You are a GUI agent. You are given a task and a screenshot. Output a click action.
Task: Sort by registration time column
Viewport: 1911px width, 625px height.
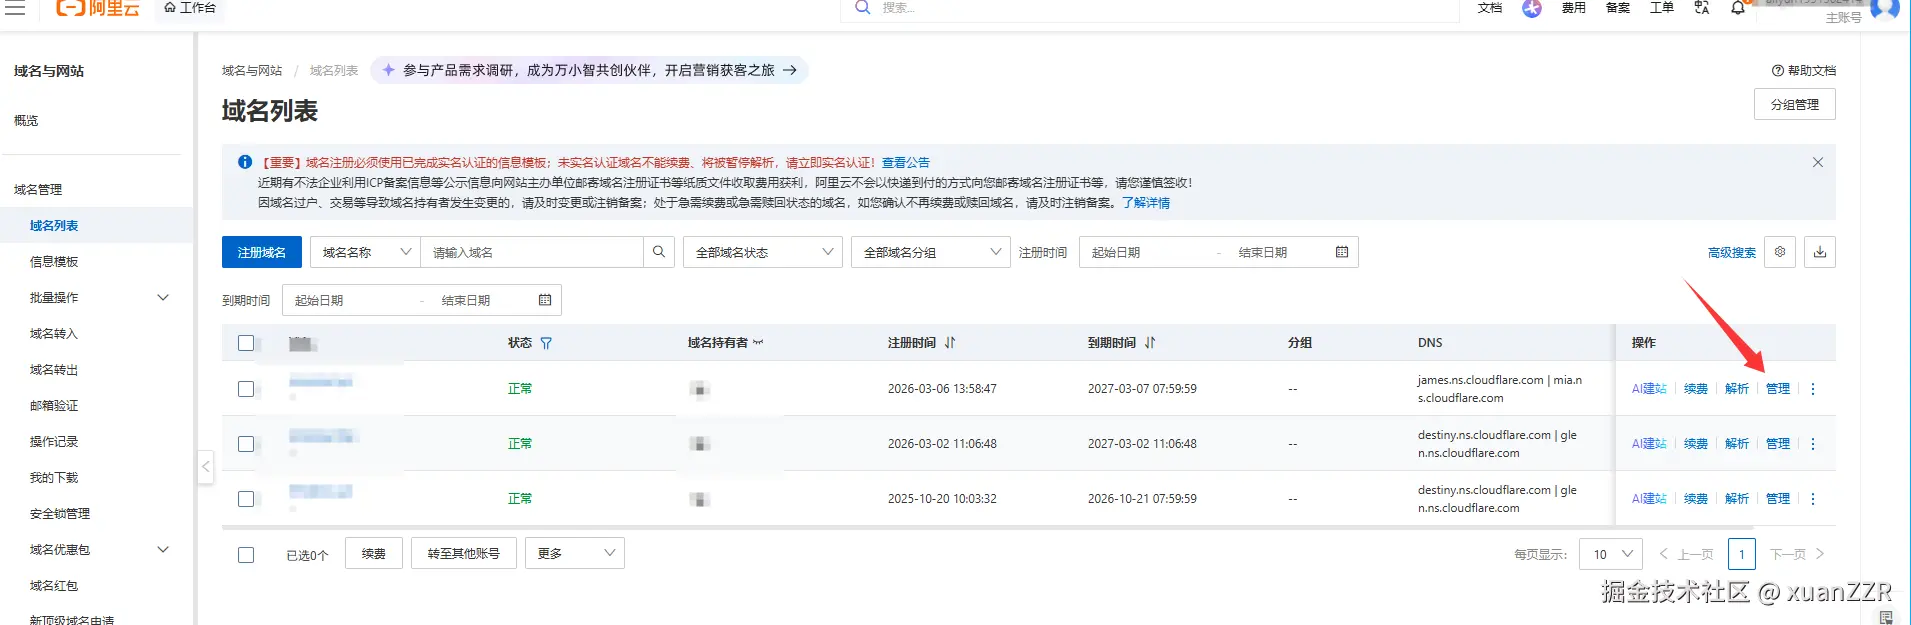(x=950, y=343)
